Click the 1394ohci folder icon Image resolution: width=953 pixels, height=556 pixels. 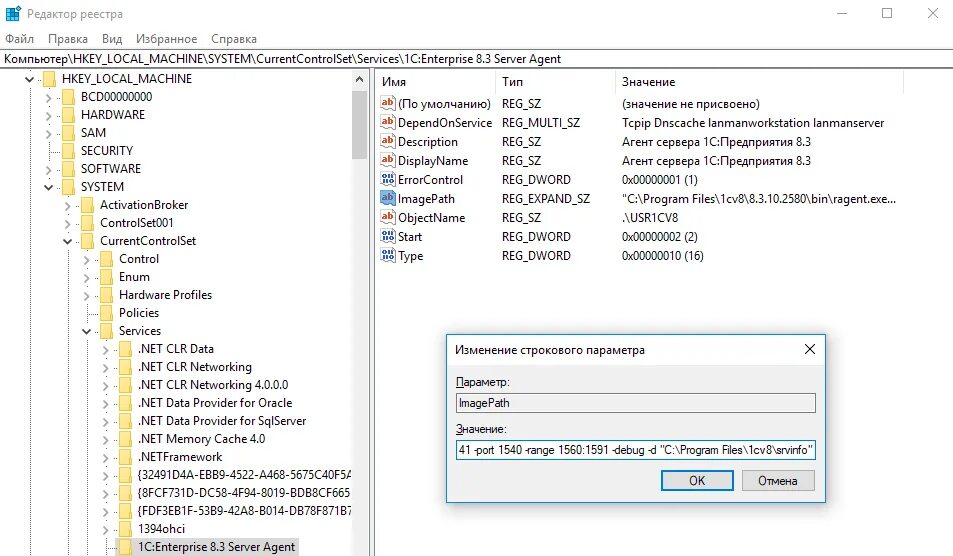(x=125, y=529)
